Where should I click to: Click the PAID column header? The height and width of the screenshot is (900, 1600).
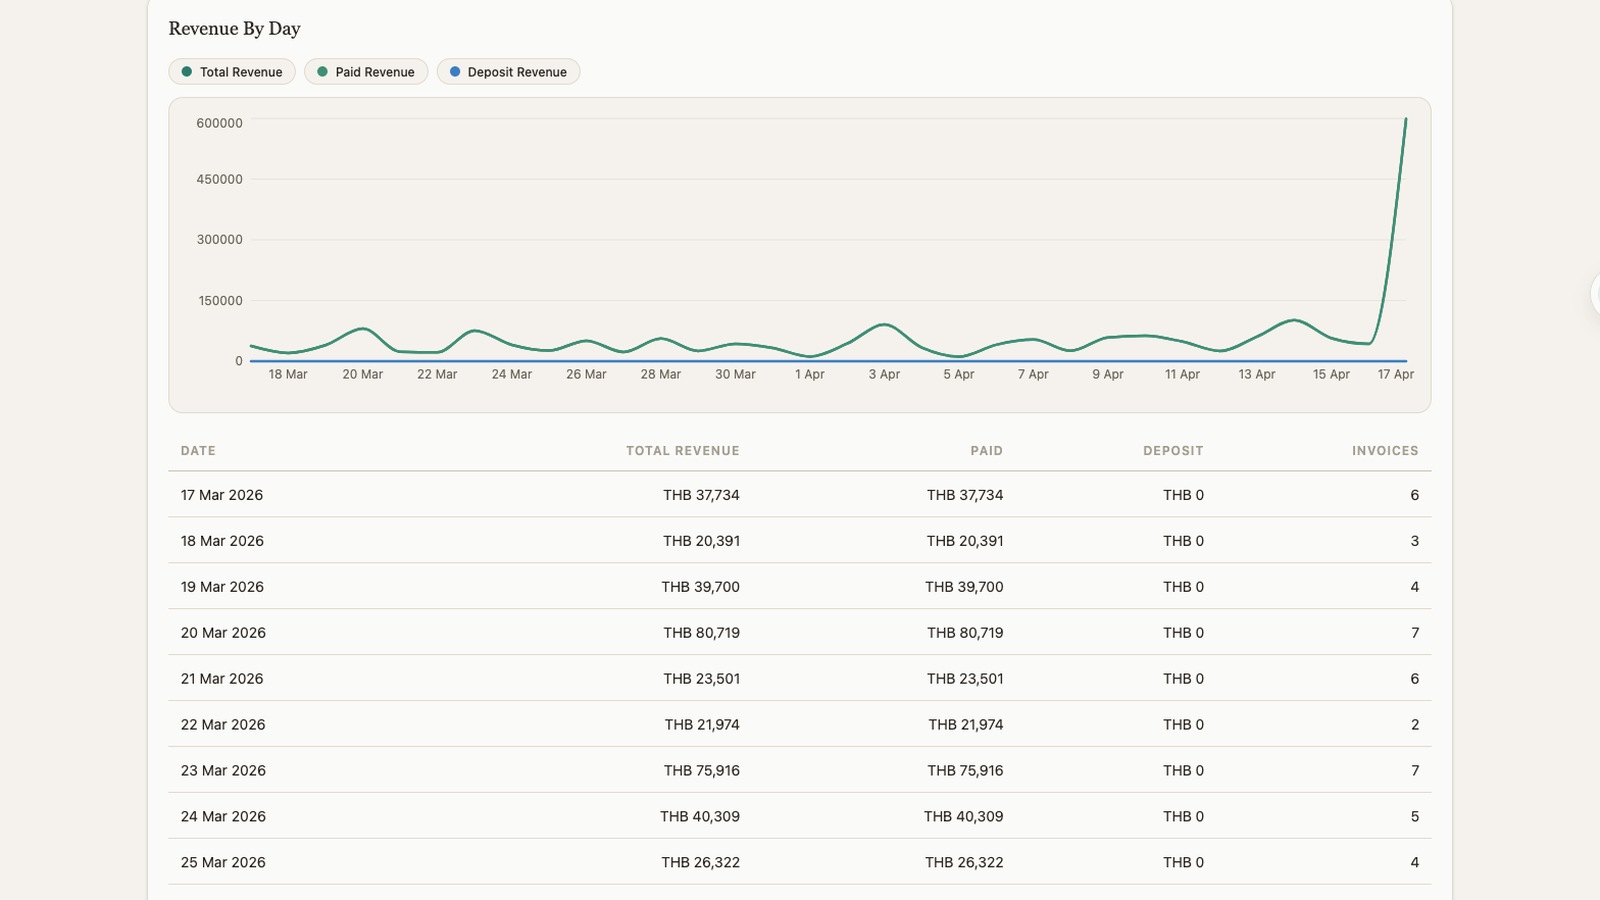click(986, 451)
